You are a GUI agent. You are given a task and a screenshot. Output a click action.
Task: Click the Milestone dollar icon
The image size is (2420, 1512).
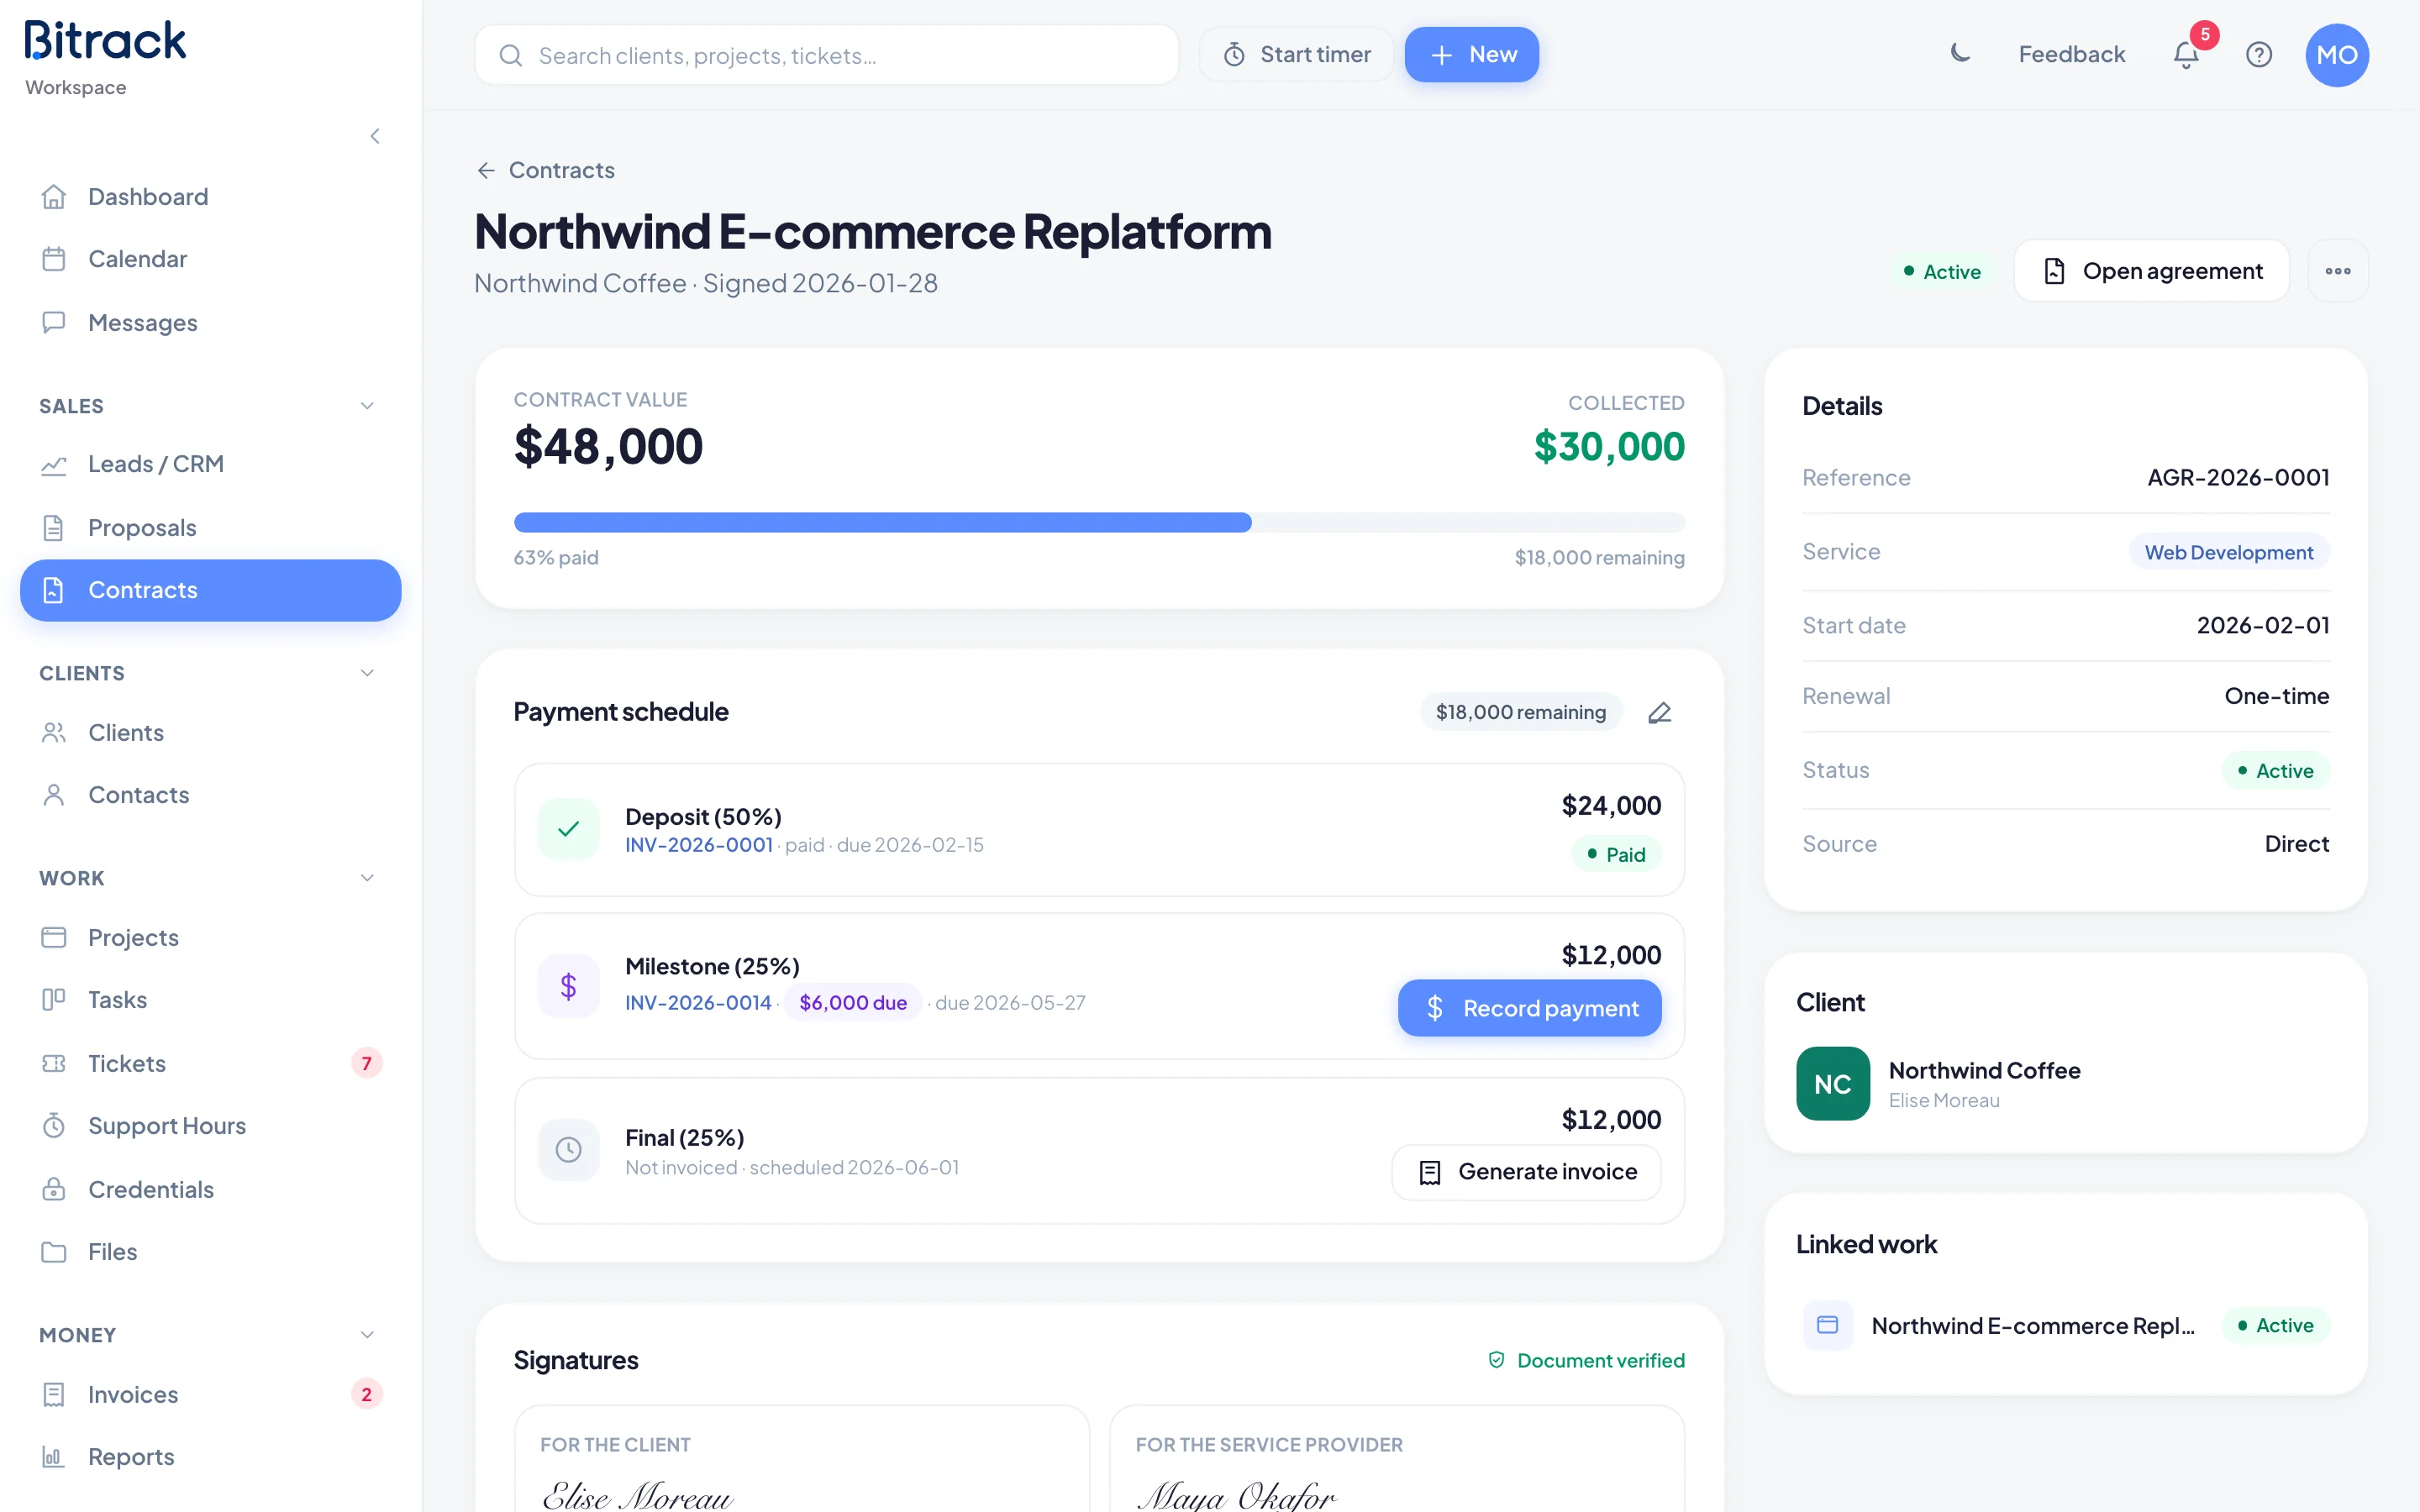click(x=569, y=986)
